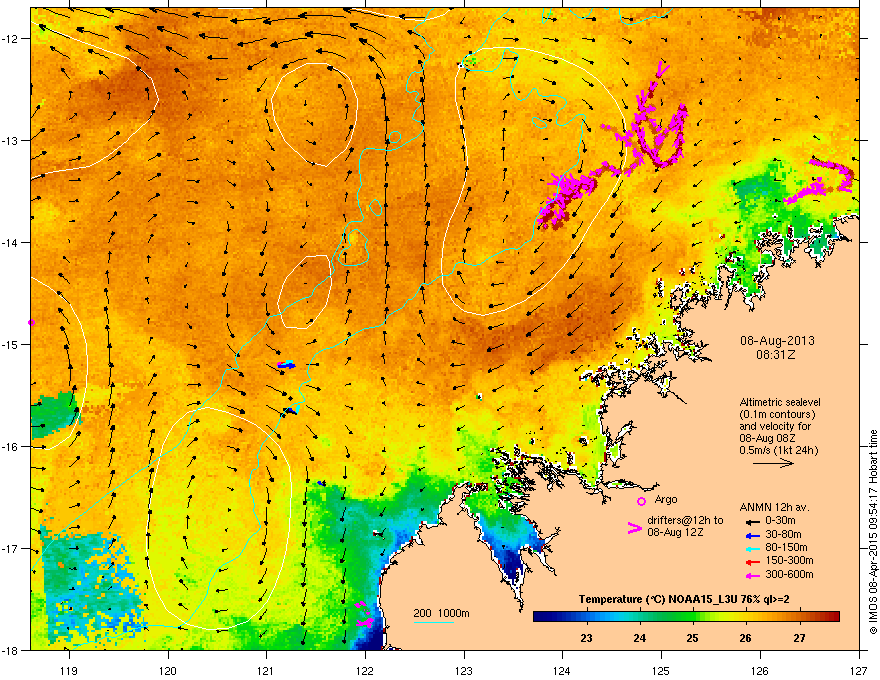Screen dimensions: 880x680
Task: Click the magenta 300-600m arrow symbol
Action: pyautogui.click(x=751, y=575)
